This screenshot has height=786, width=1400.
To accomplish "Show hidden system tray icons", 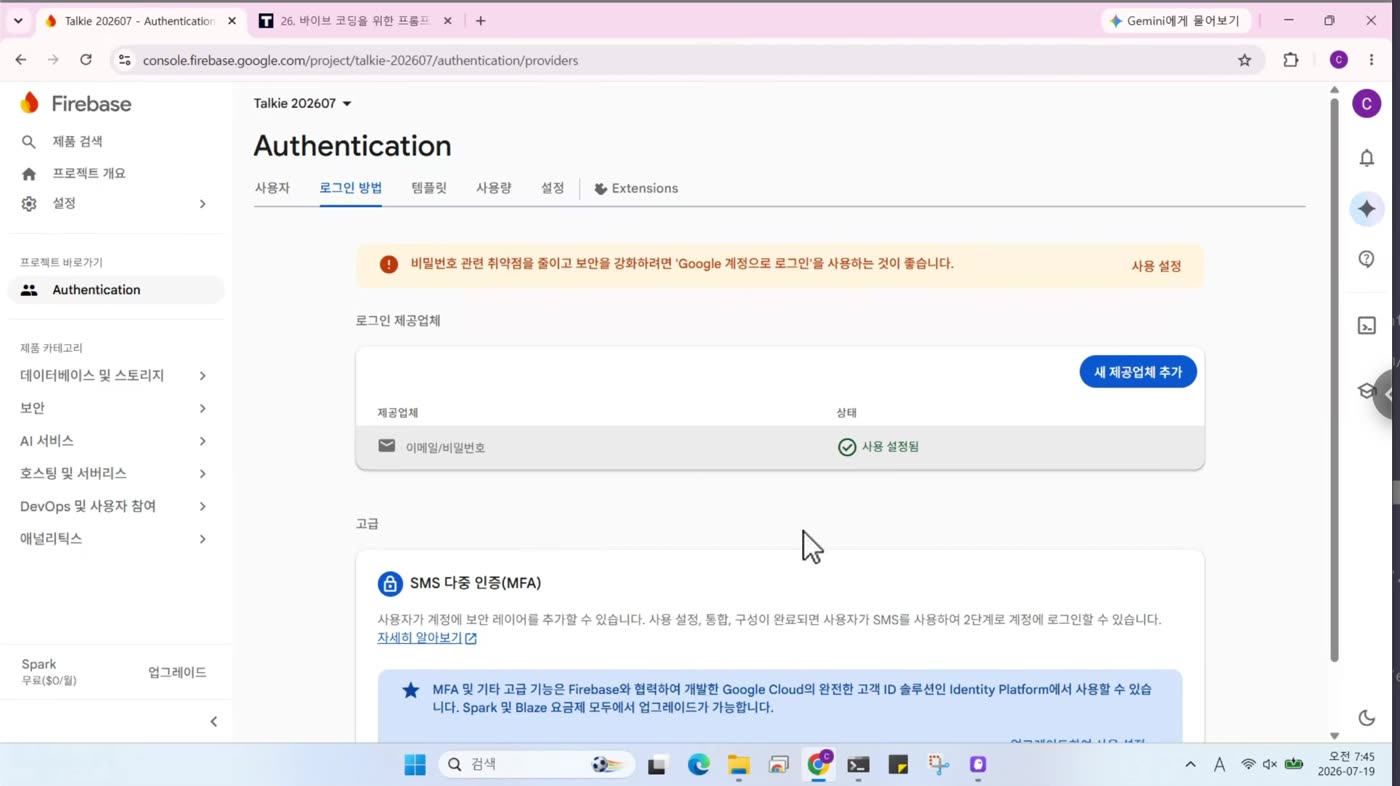I will [x=1190, y=764].
